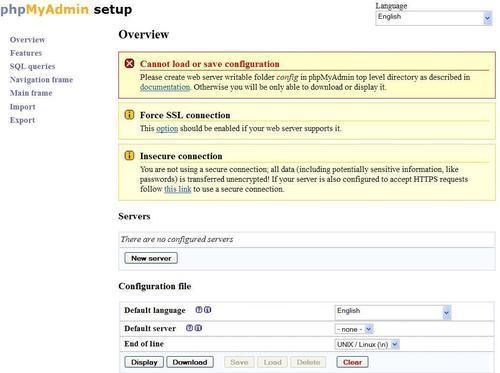
Task: Click the End of line label
Action: point(144,344)
